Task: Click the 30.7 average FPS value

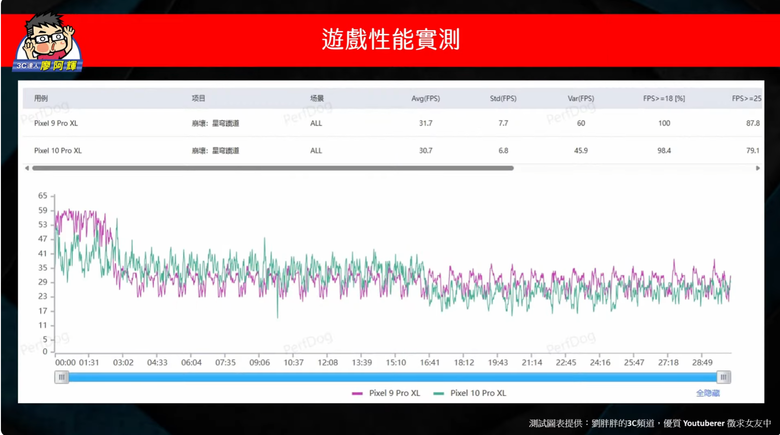Action: [425, 150]
